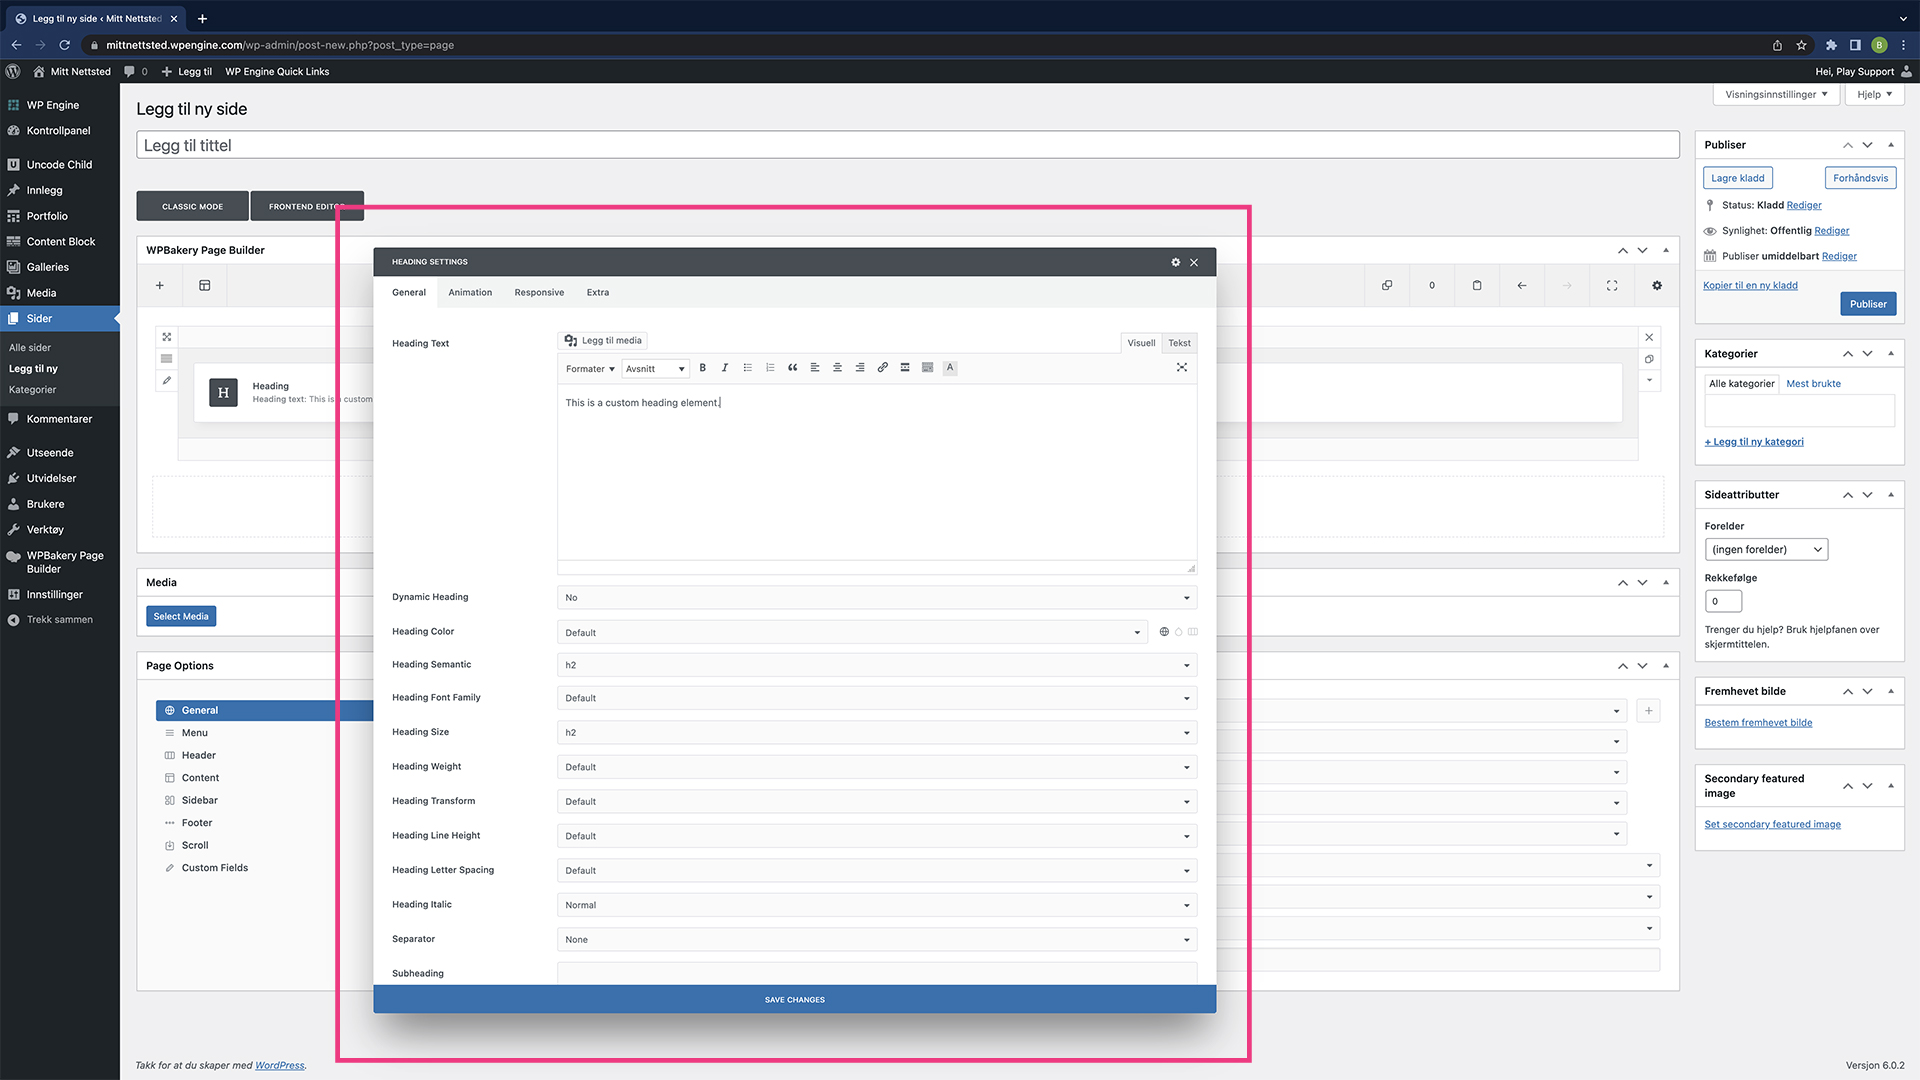Center-align the heading text
Viewport: 1920px width, 1080px height.
point(838,368)
